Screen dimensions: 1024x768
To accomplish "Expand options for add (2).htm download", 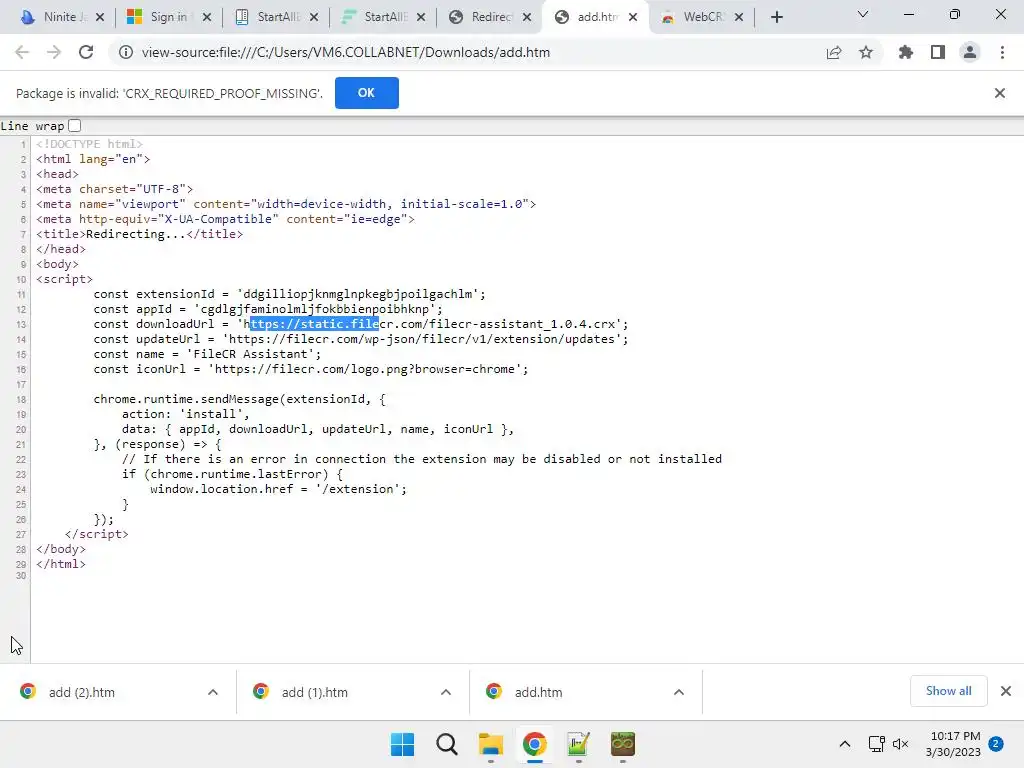I will (x=213, y=692).
